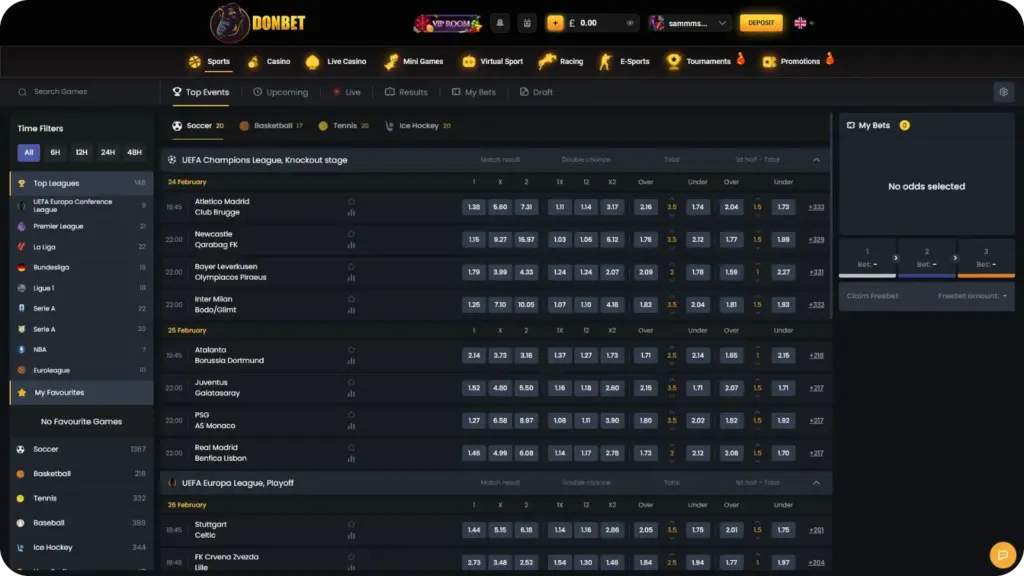Open statistics icon for Juventus match
Screen dimensions: 1024x576
tap(351, 393)
